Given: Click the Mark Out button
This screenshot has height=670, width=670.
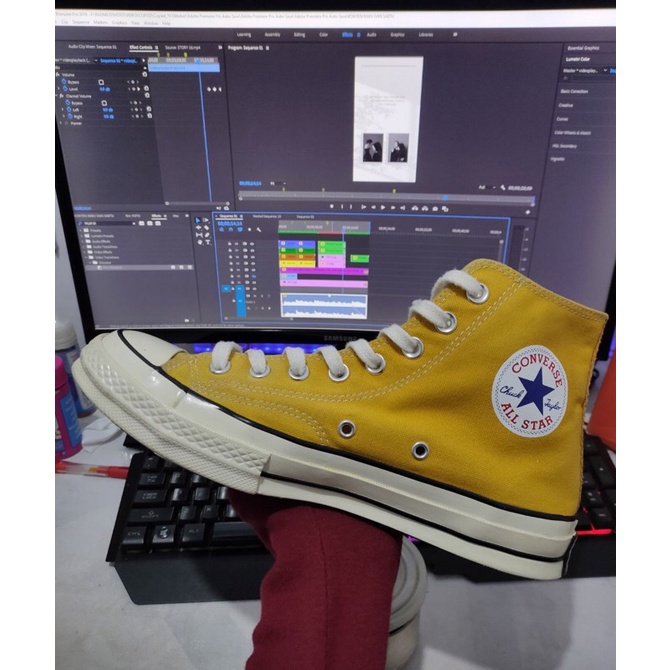Looking at the screenshot, I should 351,207.
